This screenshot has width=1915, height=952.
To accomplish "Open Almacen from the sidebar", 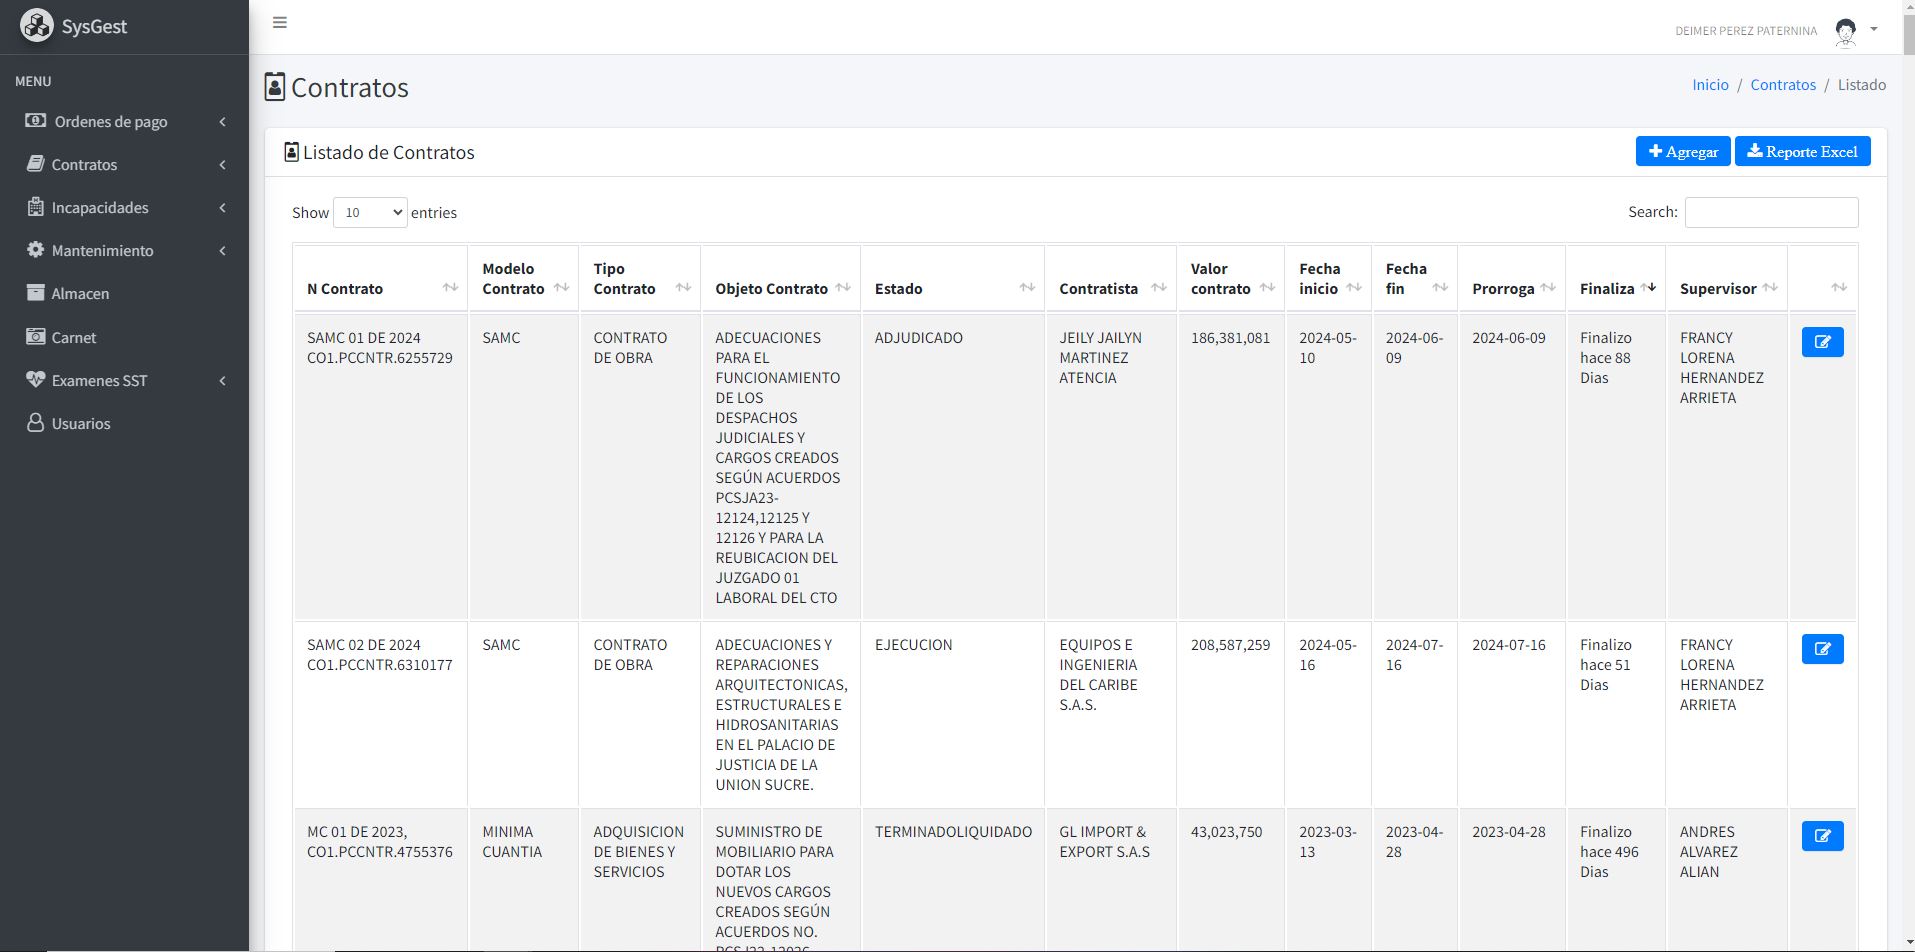I will coord(80,294).
